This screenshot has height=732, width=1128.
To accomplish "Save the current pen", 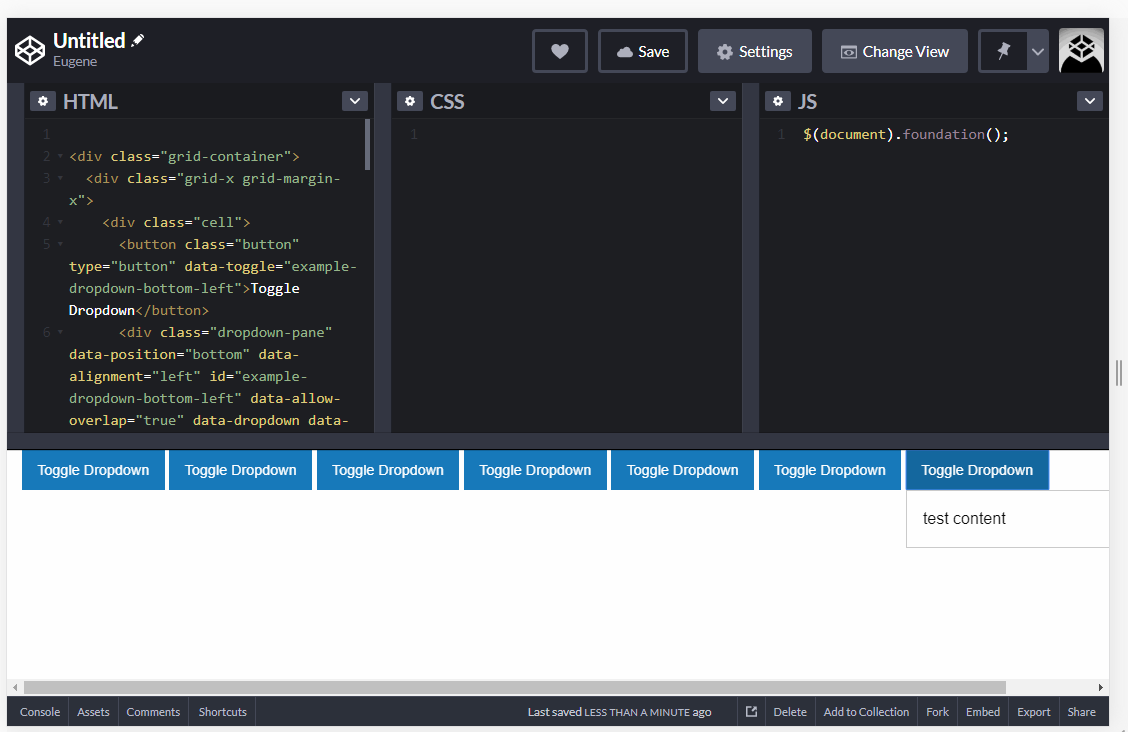I will 642,51.
